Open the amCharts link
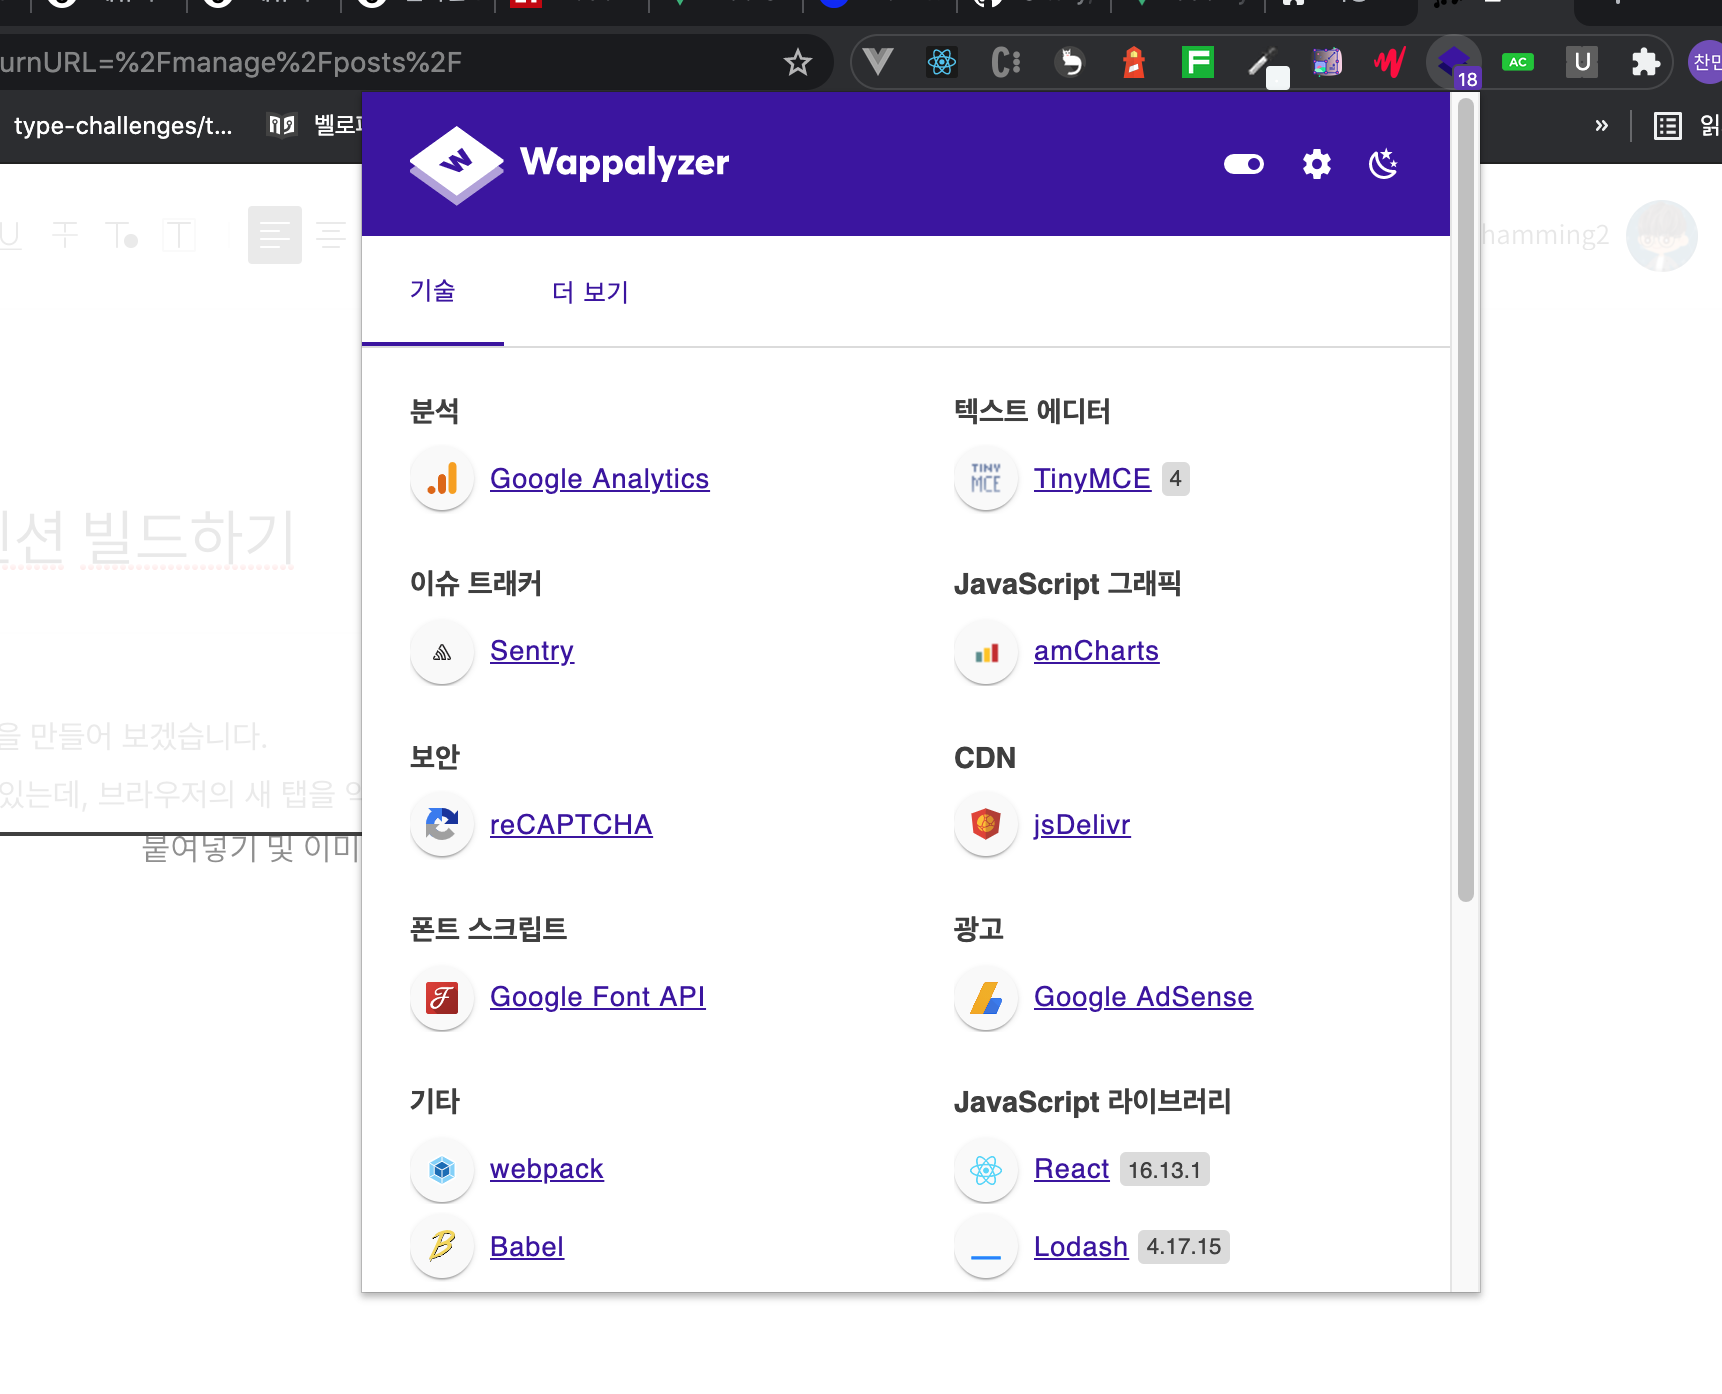Image resolution: width=1722 pixels, height=1394 pixels. [1097, 651]
